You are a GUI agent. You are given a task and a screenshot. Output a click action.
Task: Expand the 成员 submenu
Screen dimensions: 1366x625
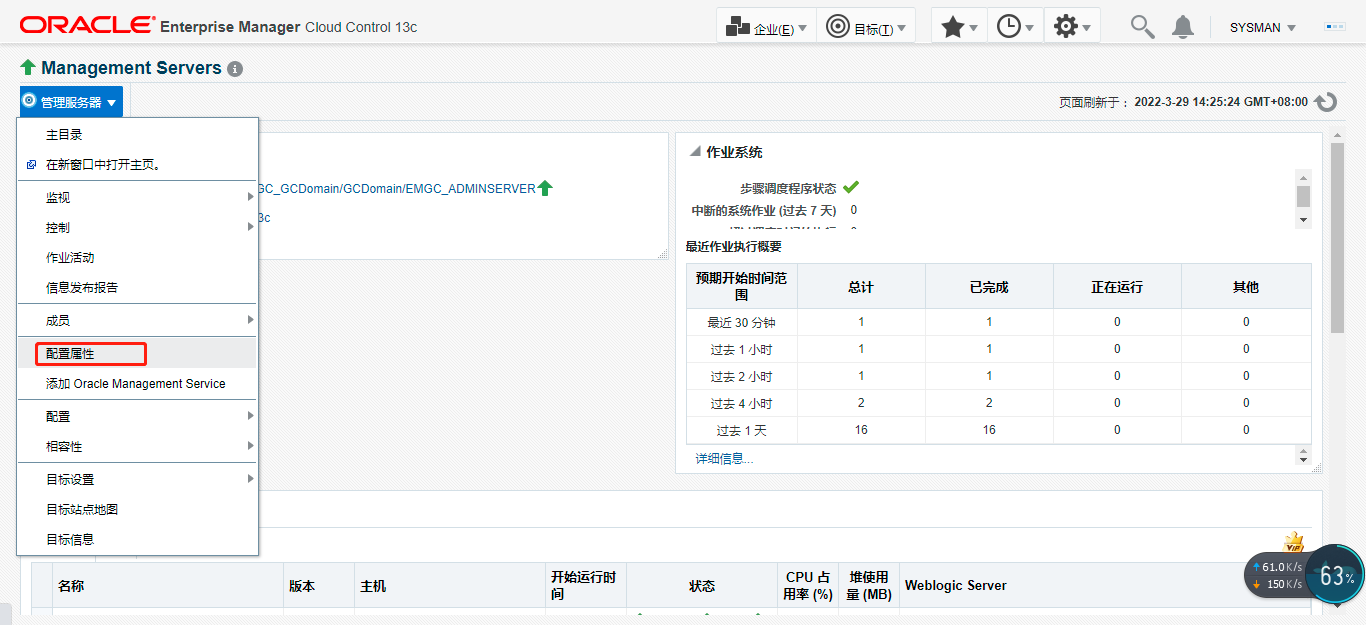click(x=138, y=321)
